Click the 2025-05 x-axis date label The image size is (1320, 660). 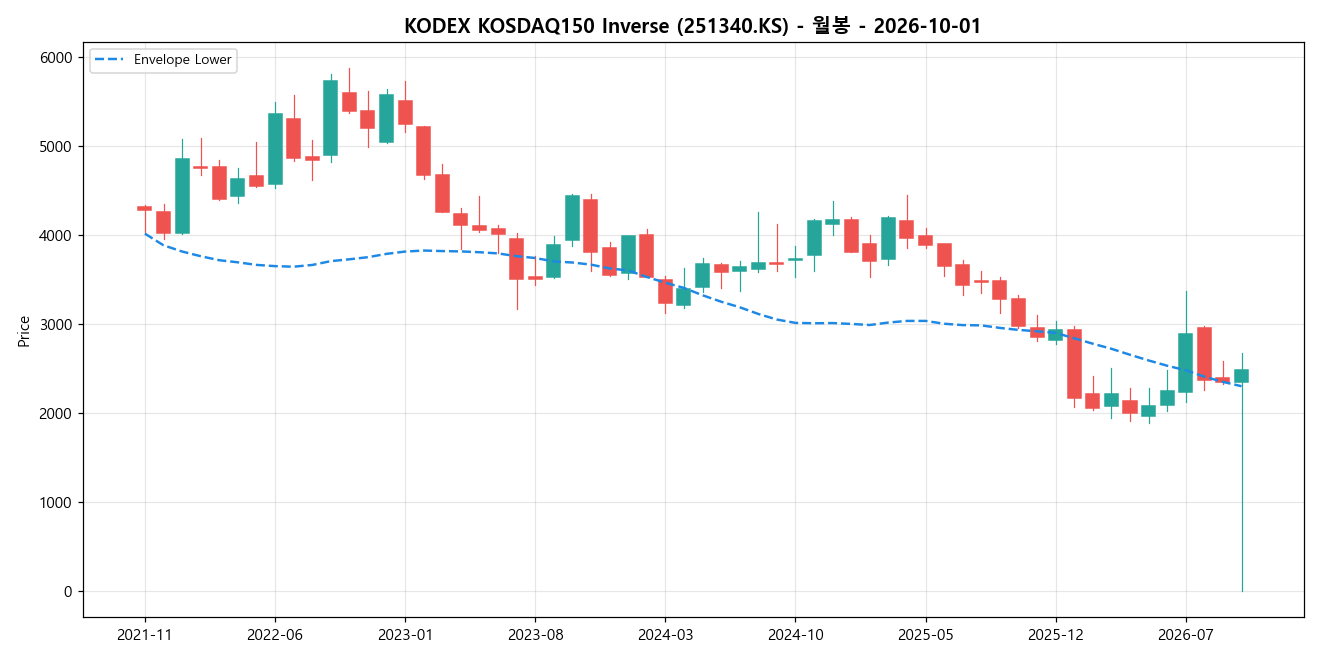(925, 634)
